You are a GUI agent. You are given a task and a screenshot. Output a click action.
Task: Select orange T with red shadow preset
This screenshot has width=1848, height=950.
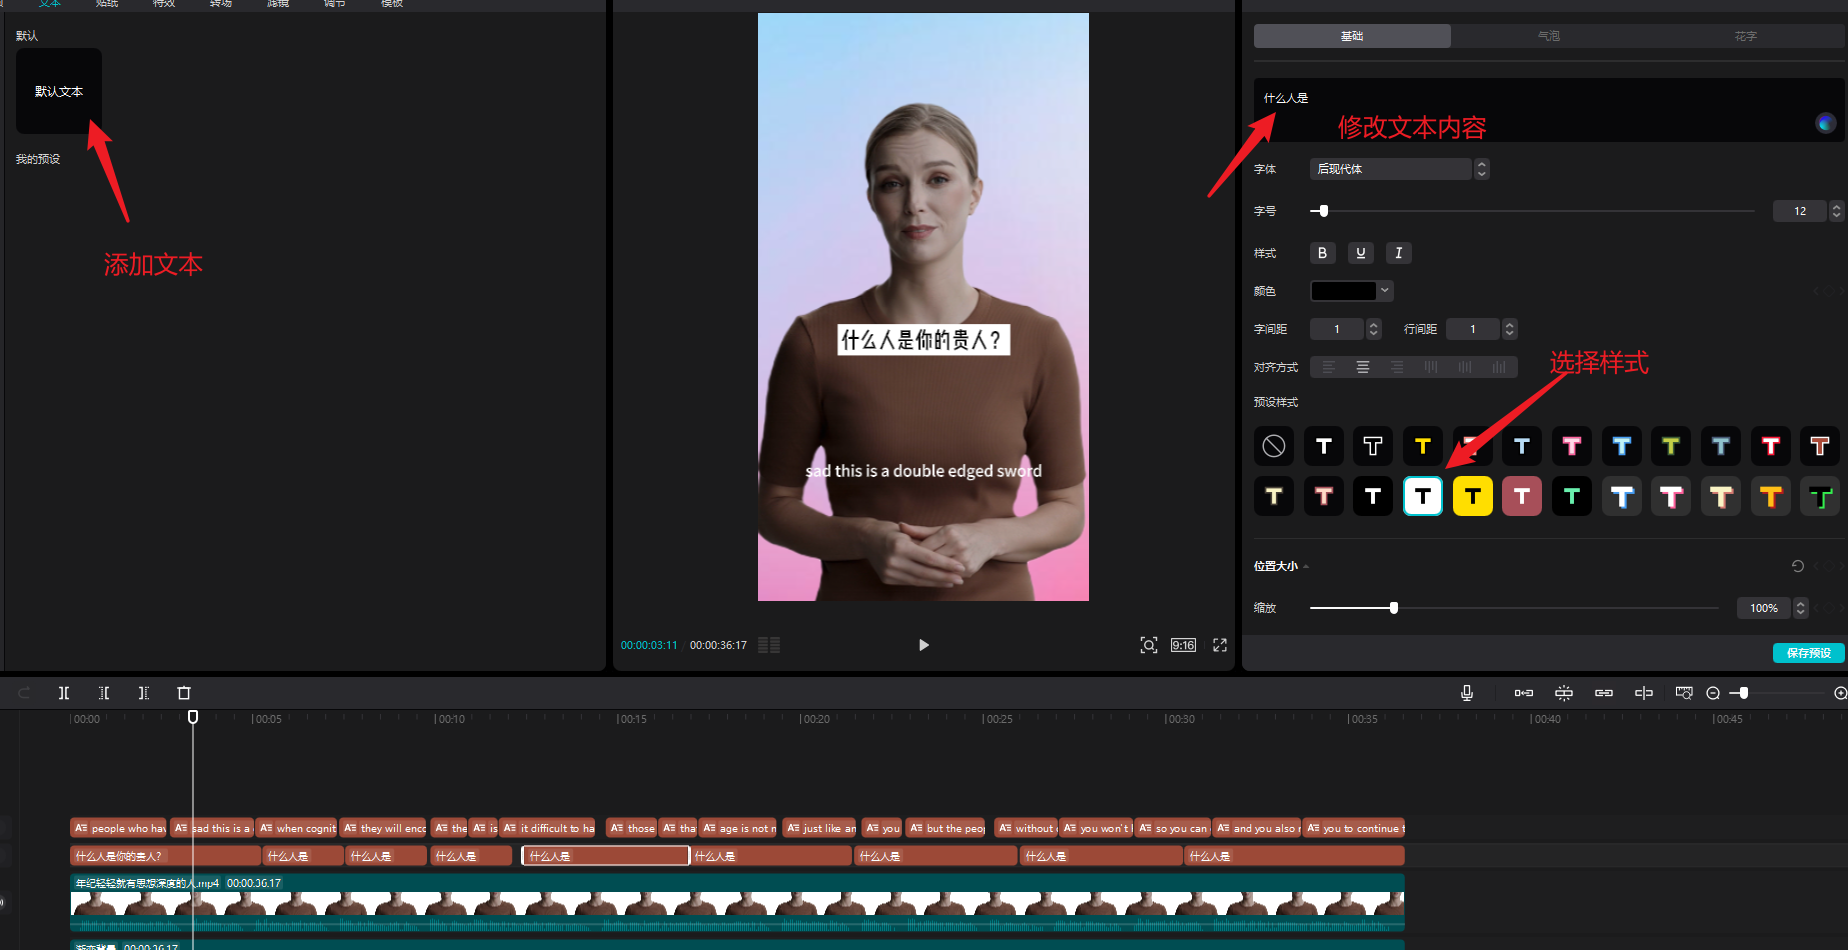tap(1771, 496)
